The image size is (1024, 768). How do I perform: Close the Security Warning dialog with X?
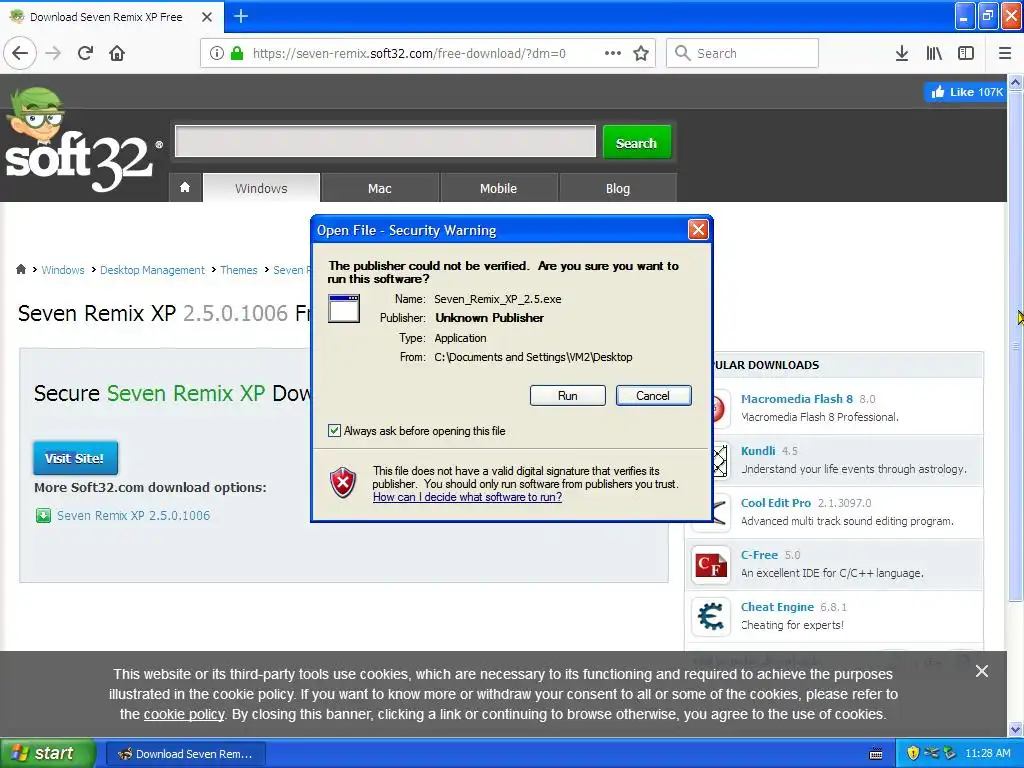click(x=698, y=229)
